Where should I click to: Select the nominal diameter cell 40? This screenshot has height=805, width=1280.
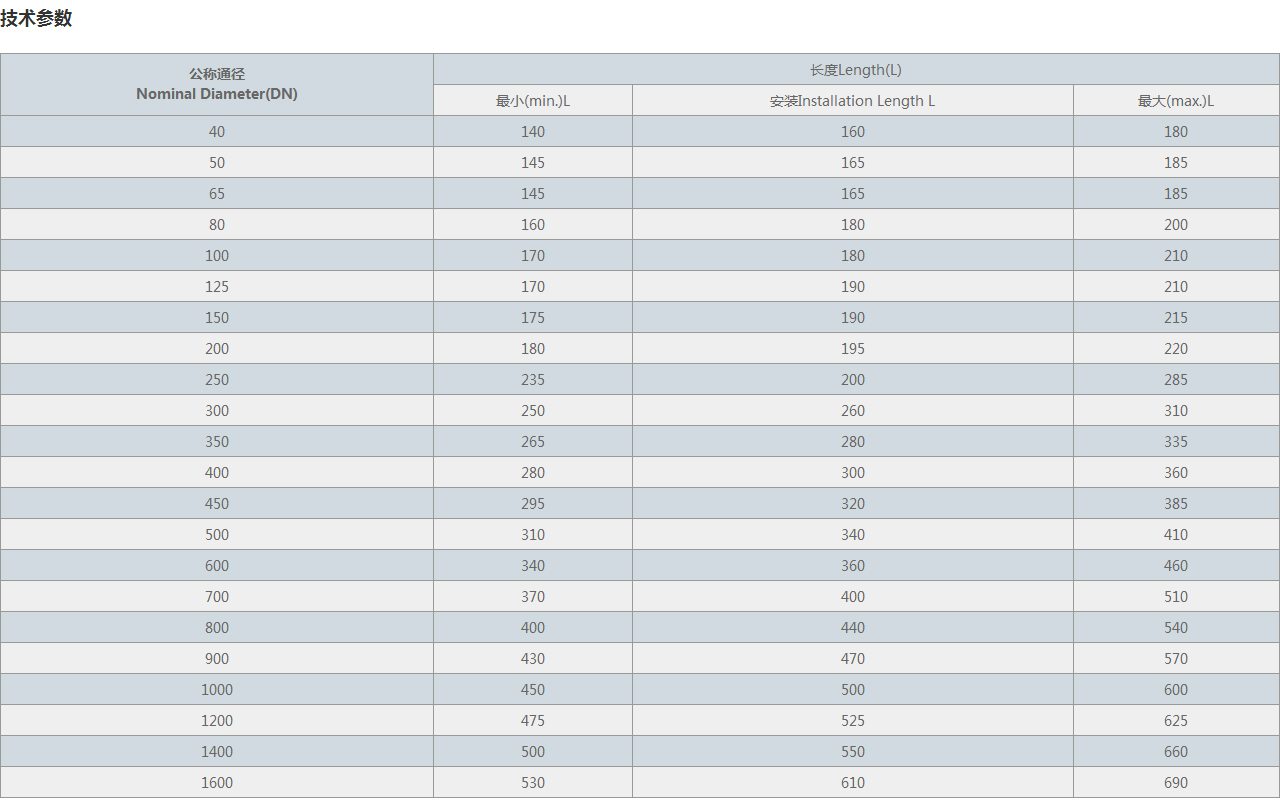(x=217, y=132)
